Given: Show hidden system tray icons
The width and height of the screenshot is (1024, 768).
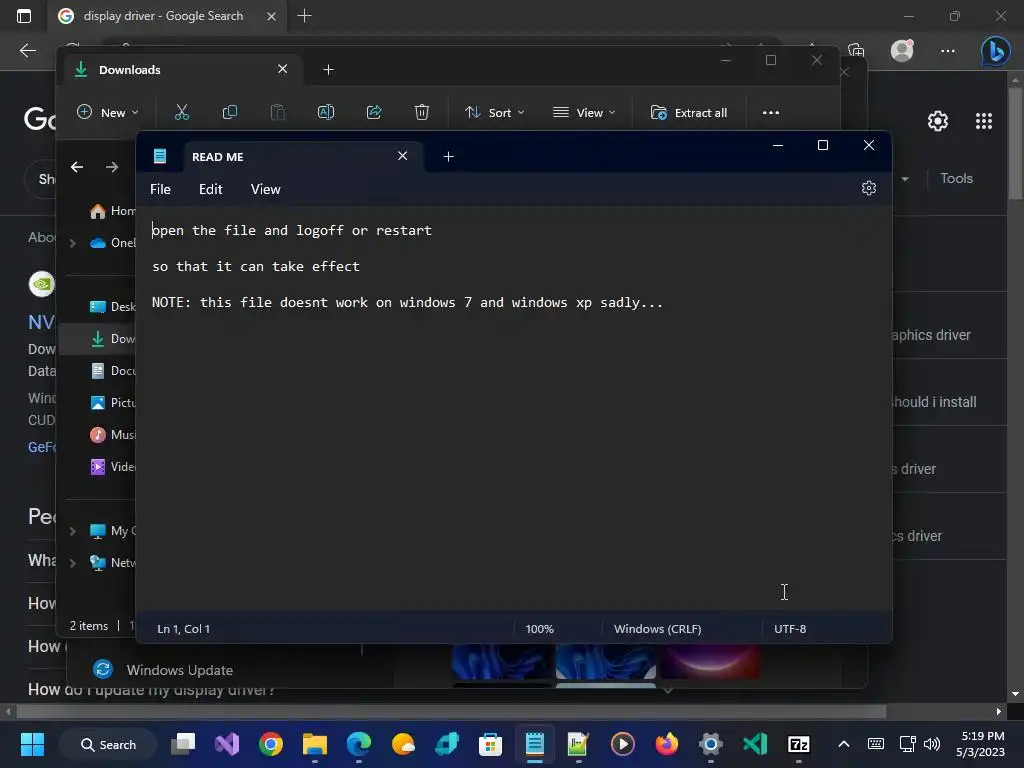Looking at the screenshot, I should 844,744.
